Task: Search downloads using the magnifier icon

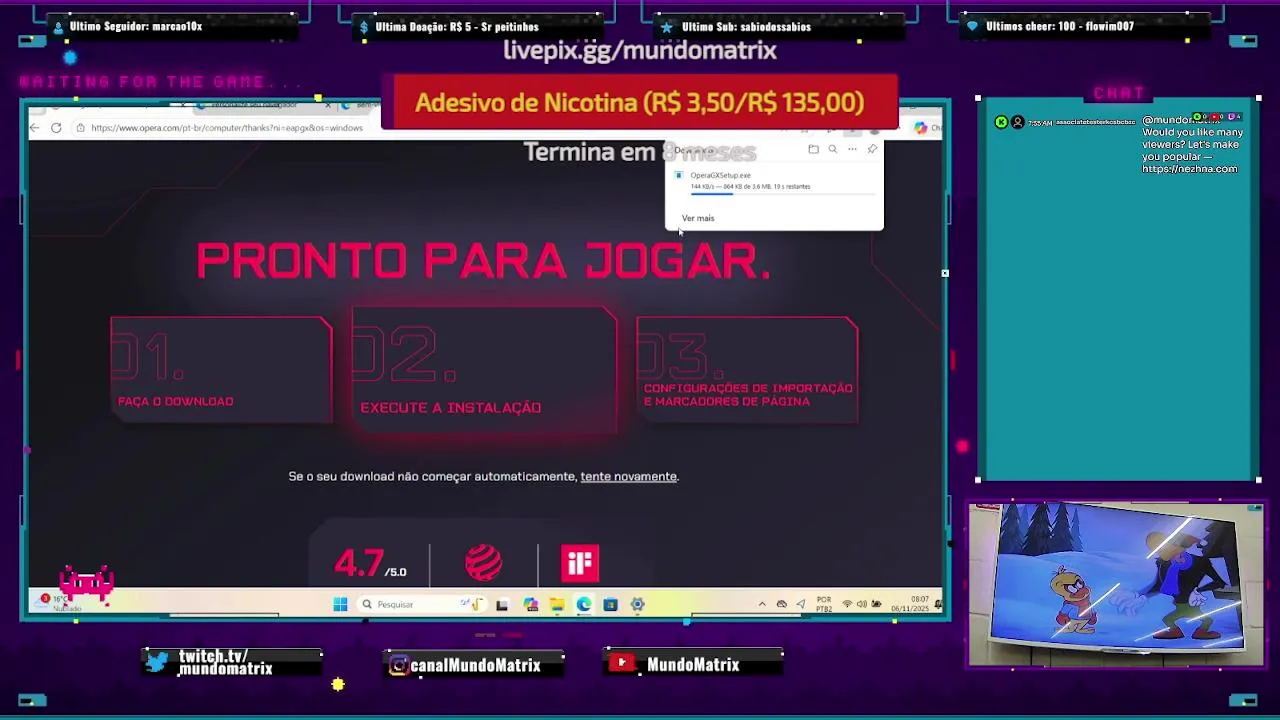Action: [832, 149]
